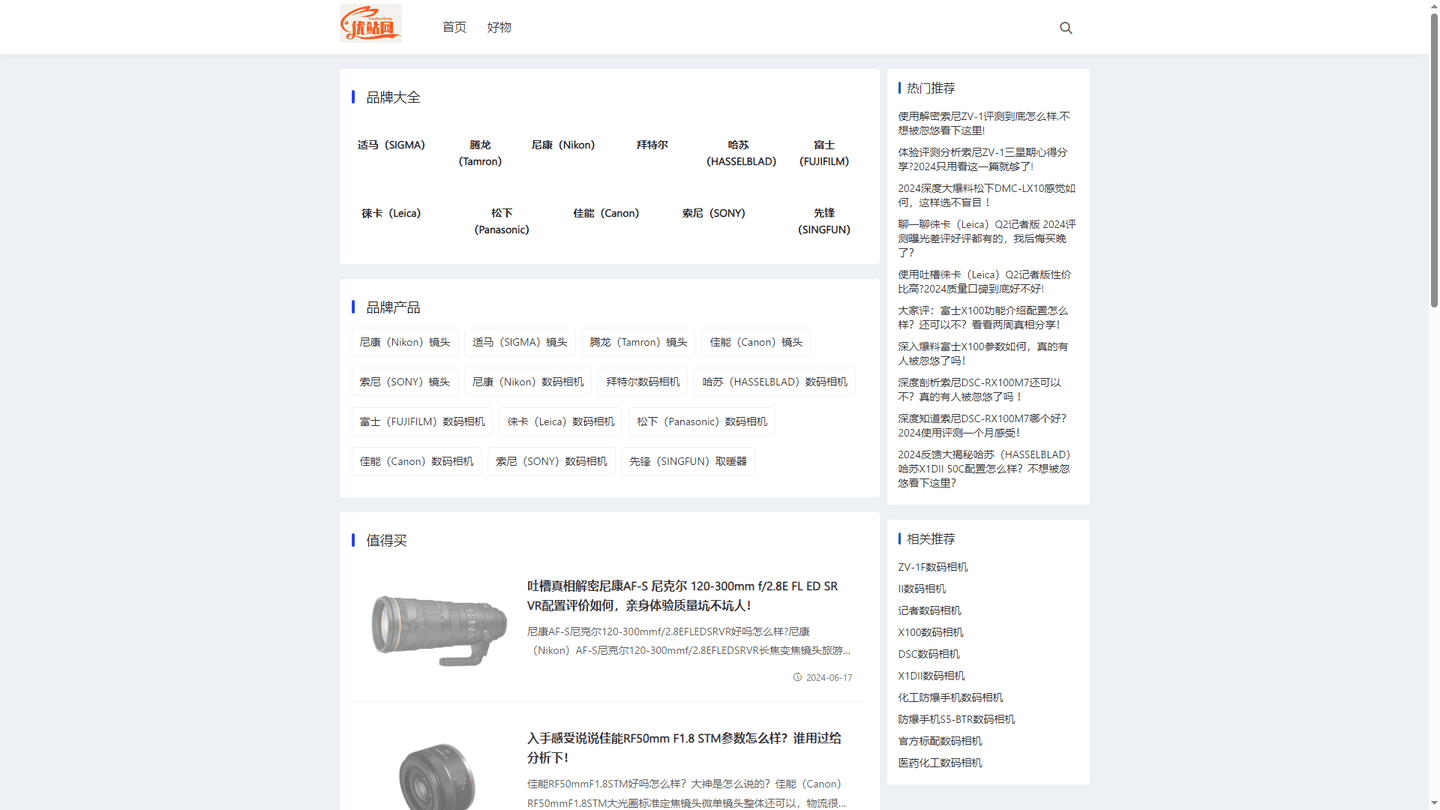Image resolution: width=1440 pixels, height=810 pixels.
Task: Open hot article 体验评测分析索尼ZV-1三星期心得
Action: (982, 159)
